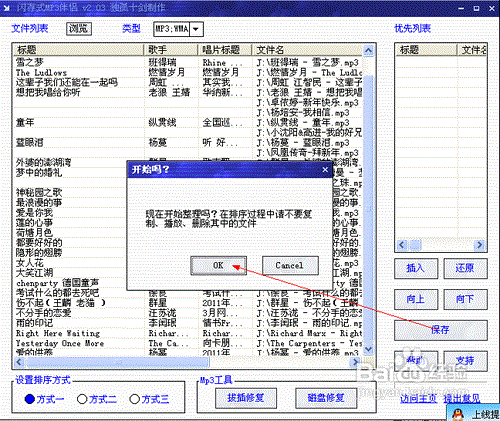Viewport: 500px width, 421px height.
Task: Click OK in the 开始吗 dialog
Action: point(218,265)
